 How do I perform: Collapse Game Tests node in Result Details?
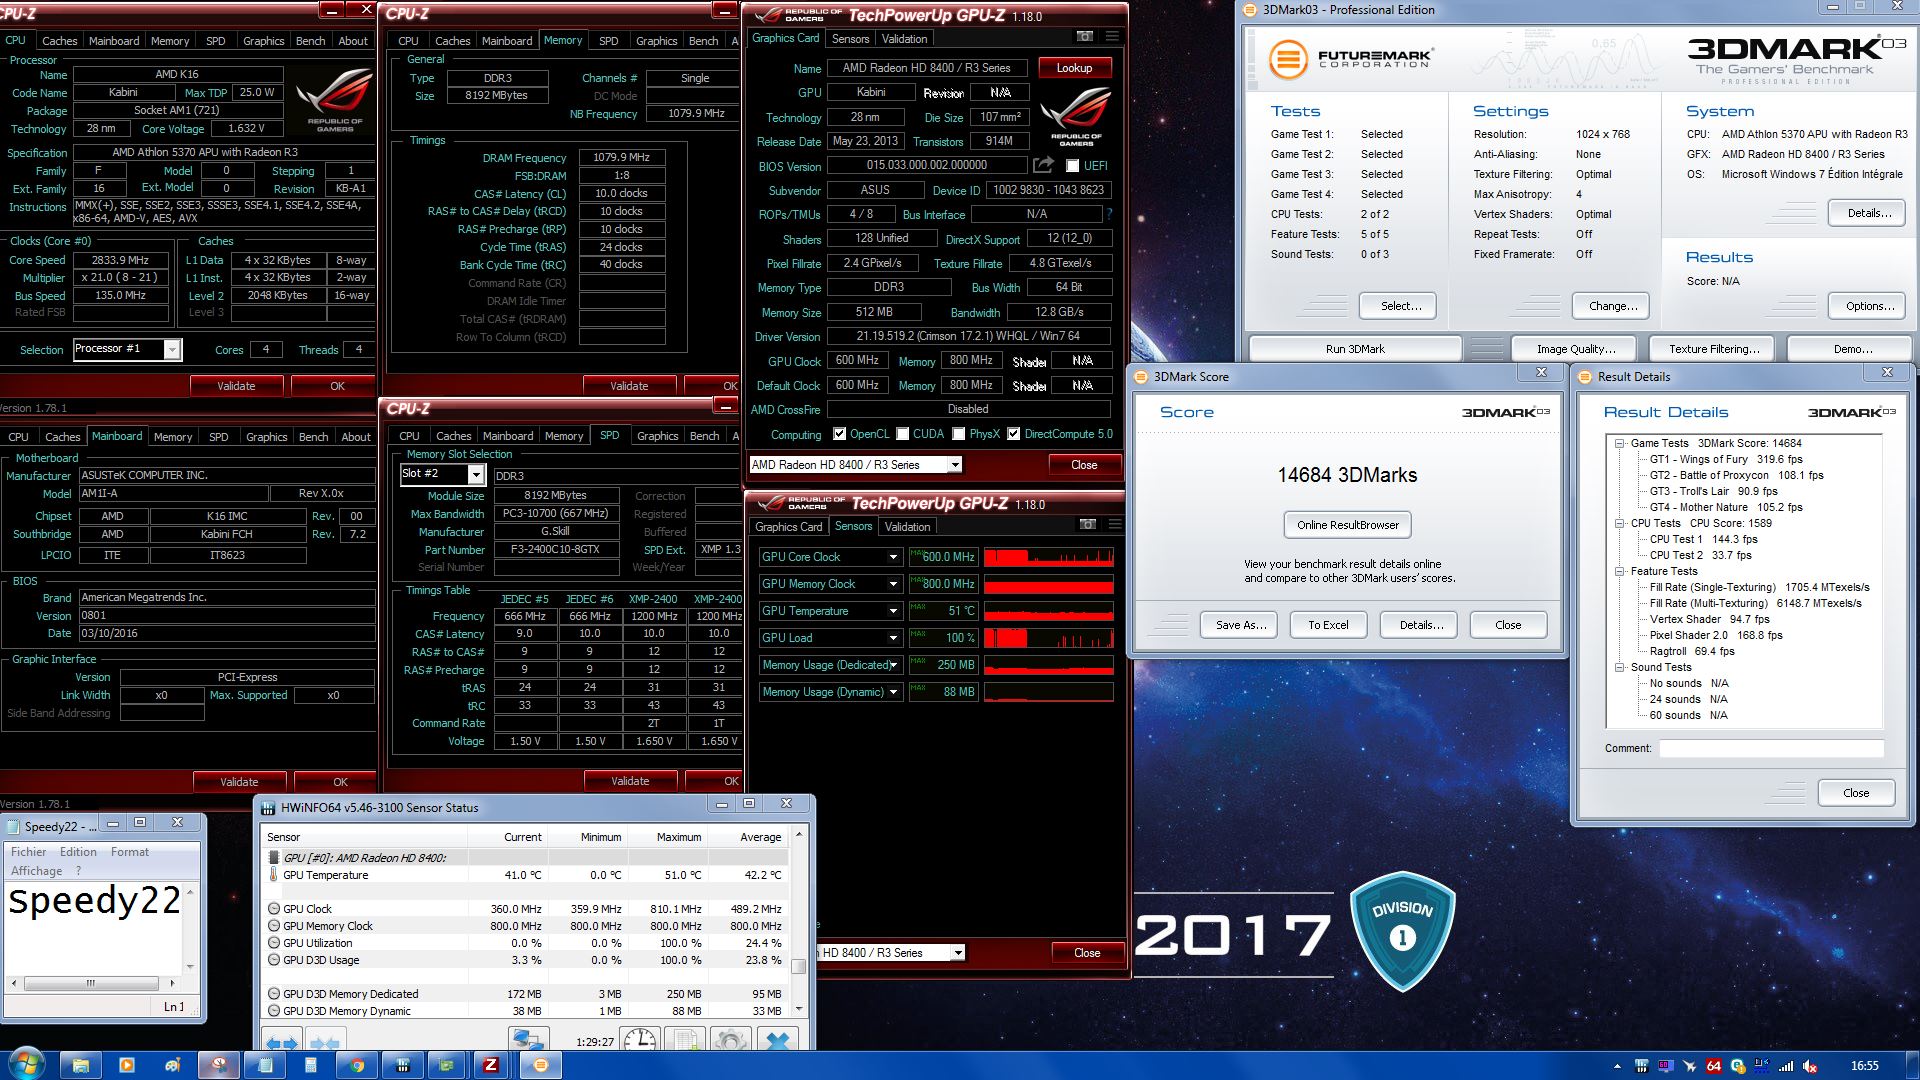click(1619, 443)
